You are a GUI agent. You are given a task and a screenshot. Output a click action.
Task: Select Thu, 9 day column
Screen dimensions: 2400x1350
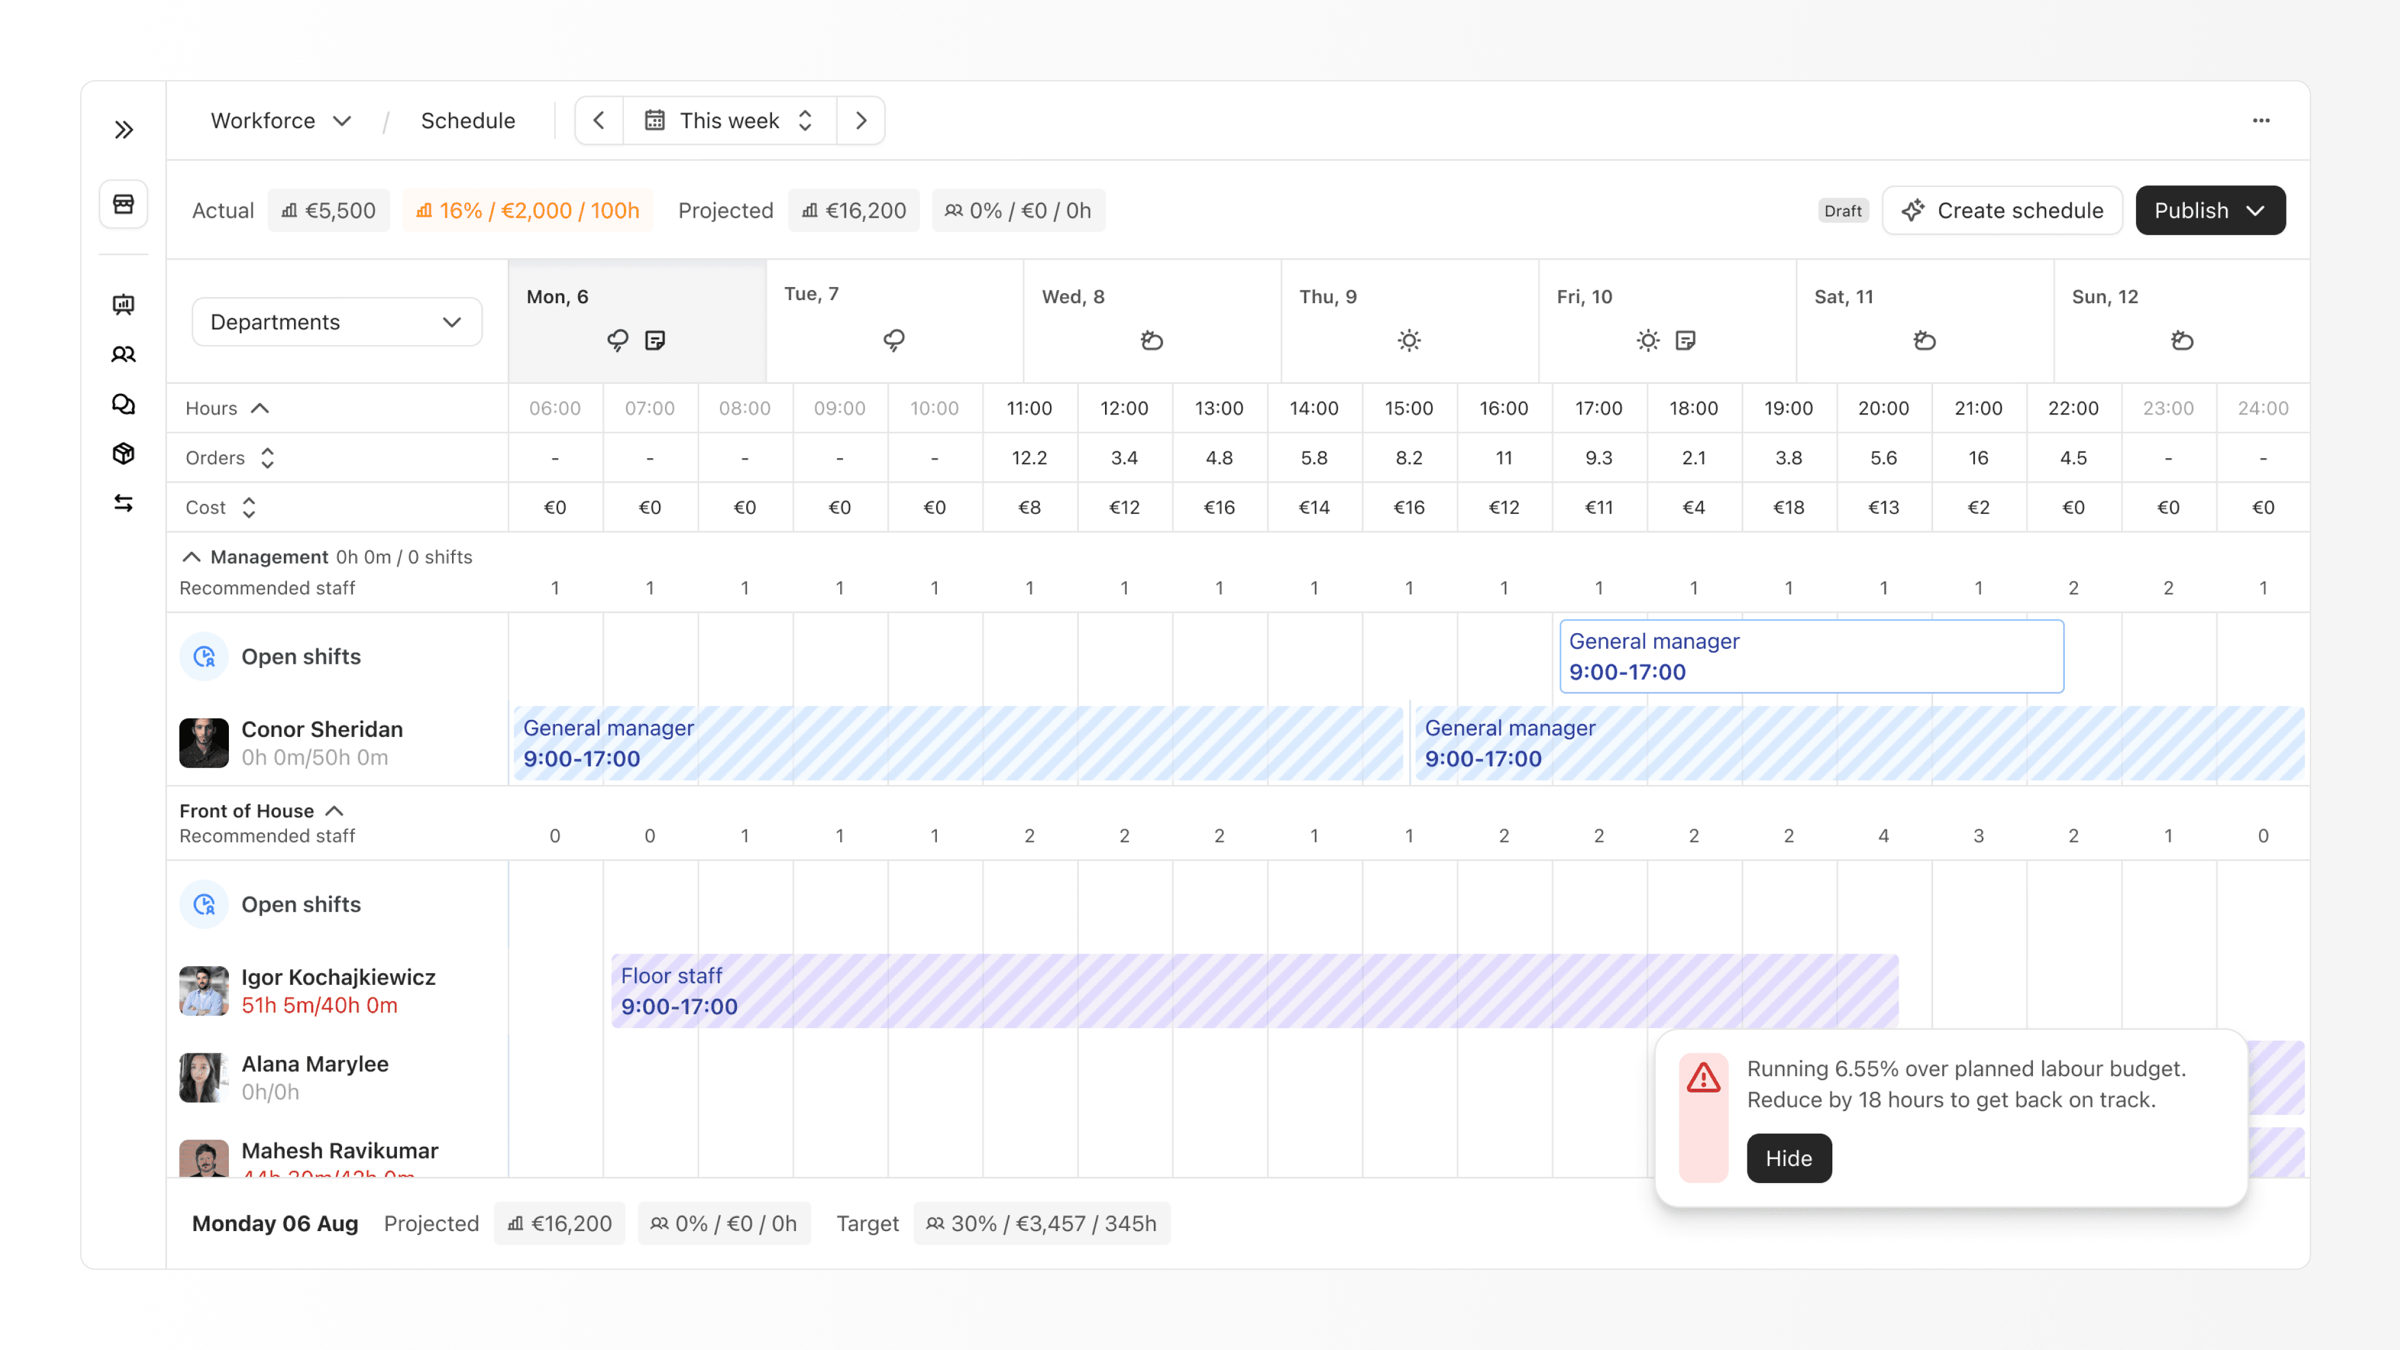click(x=1410, y=321)
